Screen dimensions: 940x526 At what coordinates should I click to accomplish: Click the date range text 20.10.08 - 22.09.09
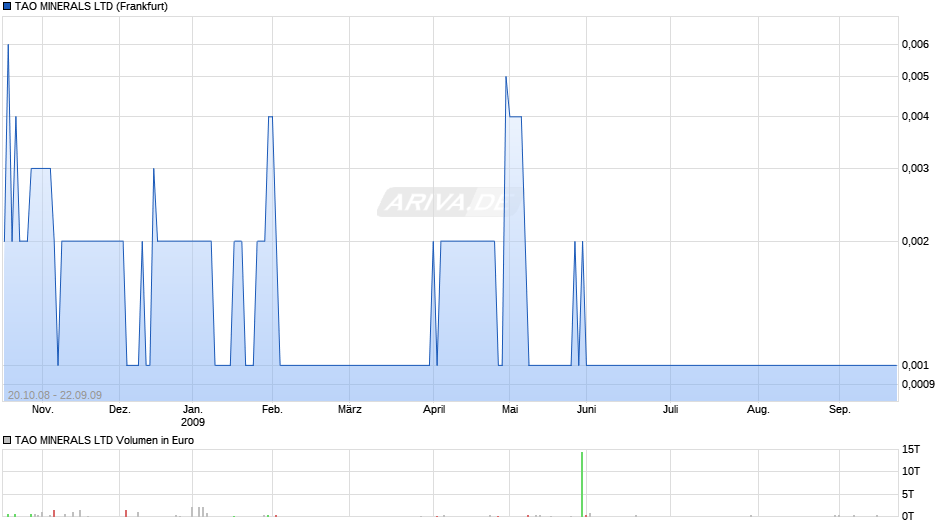click(55, 395)
